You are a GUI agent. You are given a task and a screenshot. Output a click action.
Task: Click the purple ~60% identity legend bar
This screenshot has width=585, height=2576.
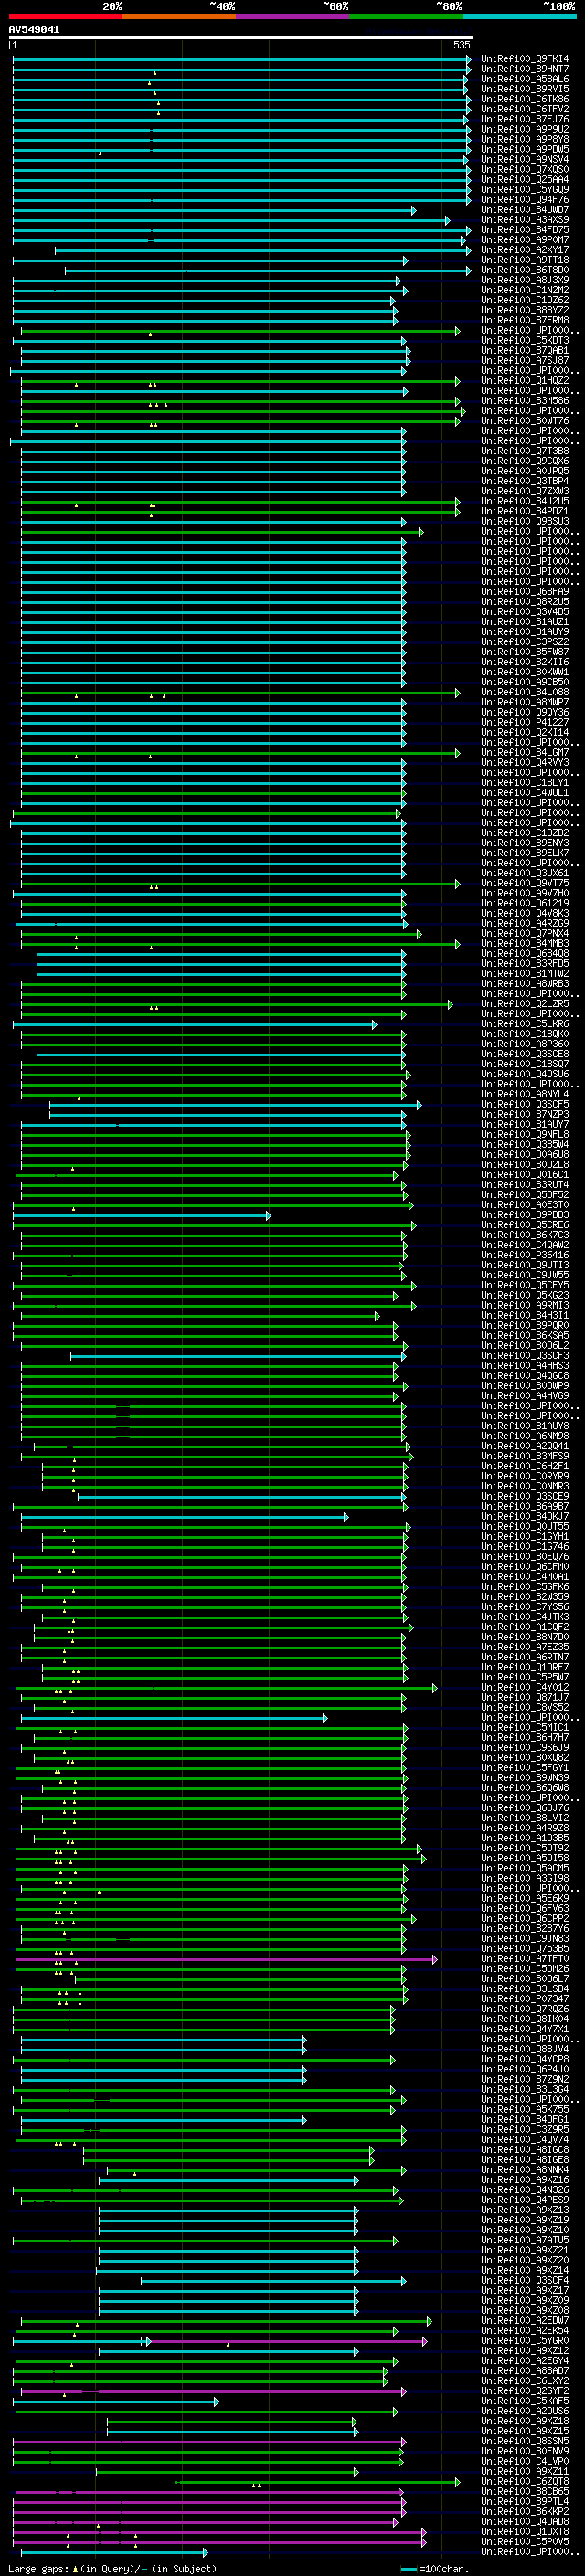(x=292, y=16)
